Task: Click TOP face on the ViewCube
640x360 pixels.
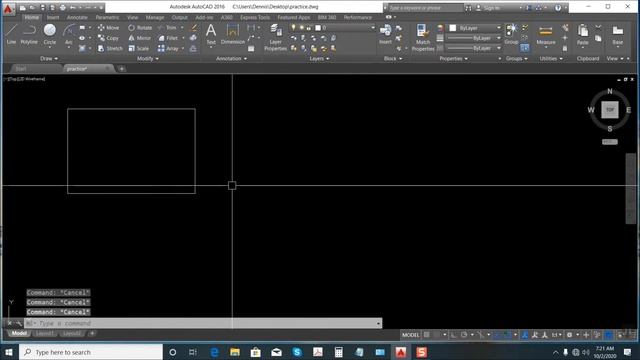Action: tap(609, 110)
